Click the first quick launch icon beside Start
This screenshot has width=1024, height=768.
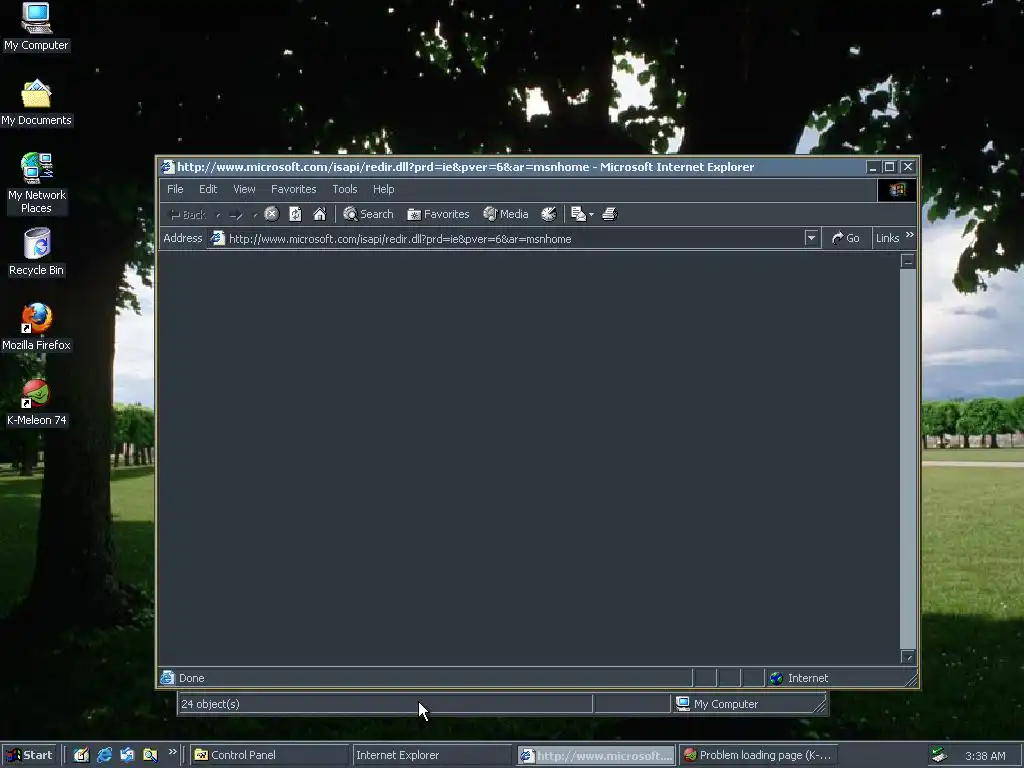(x=81, y=755)
